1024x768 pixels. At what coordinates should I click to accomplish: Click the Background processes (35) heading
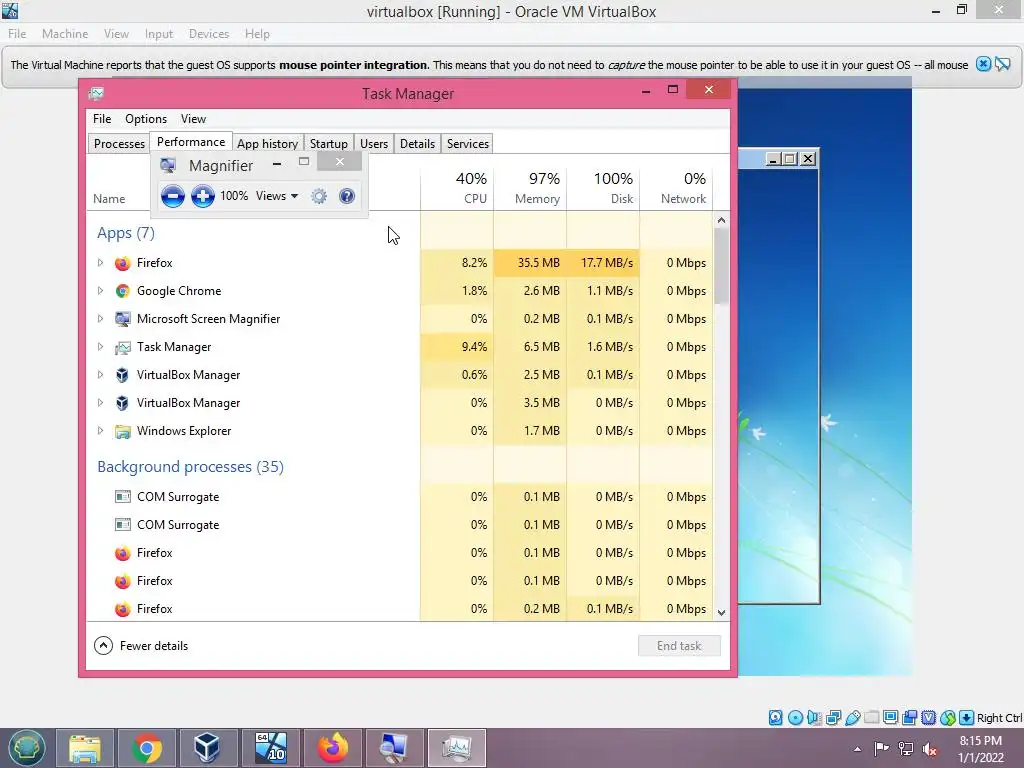click(x=190, y=467)
